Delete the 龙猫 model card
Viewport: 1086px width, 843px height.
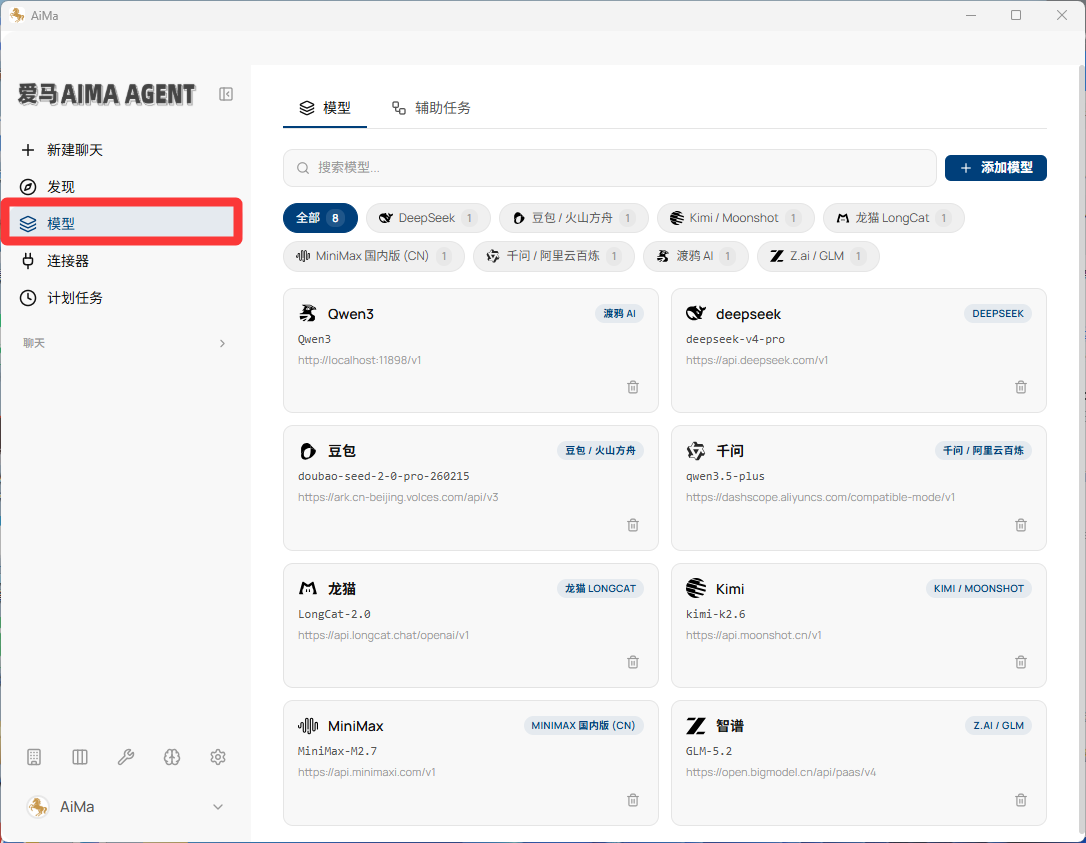click(633, 662)
